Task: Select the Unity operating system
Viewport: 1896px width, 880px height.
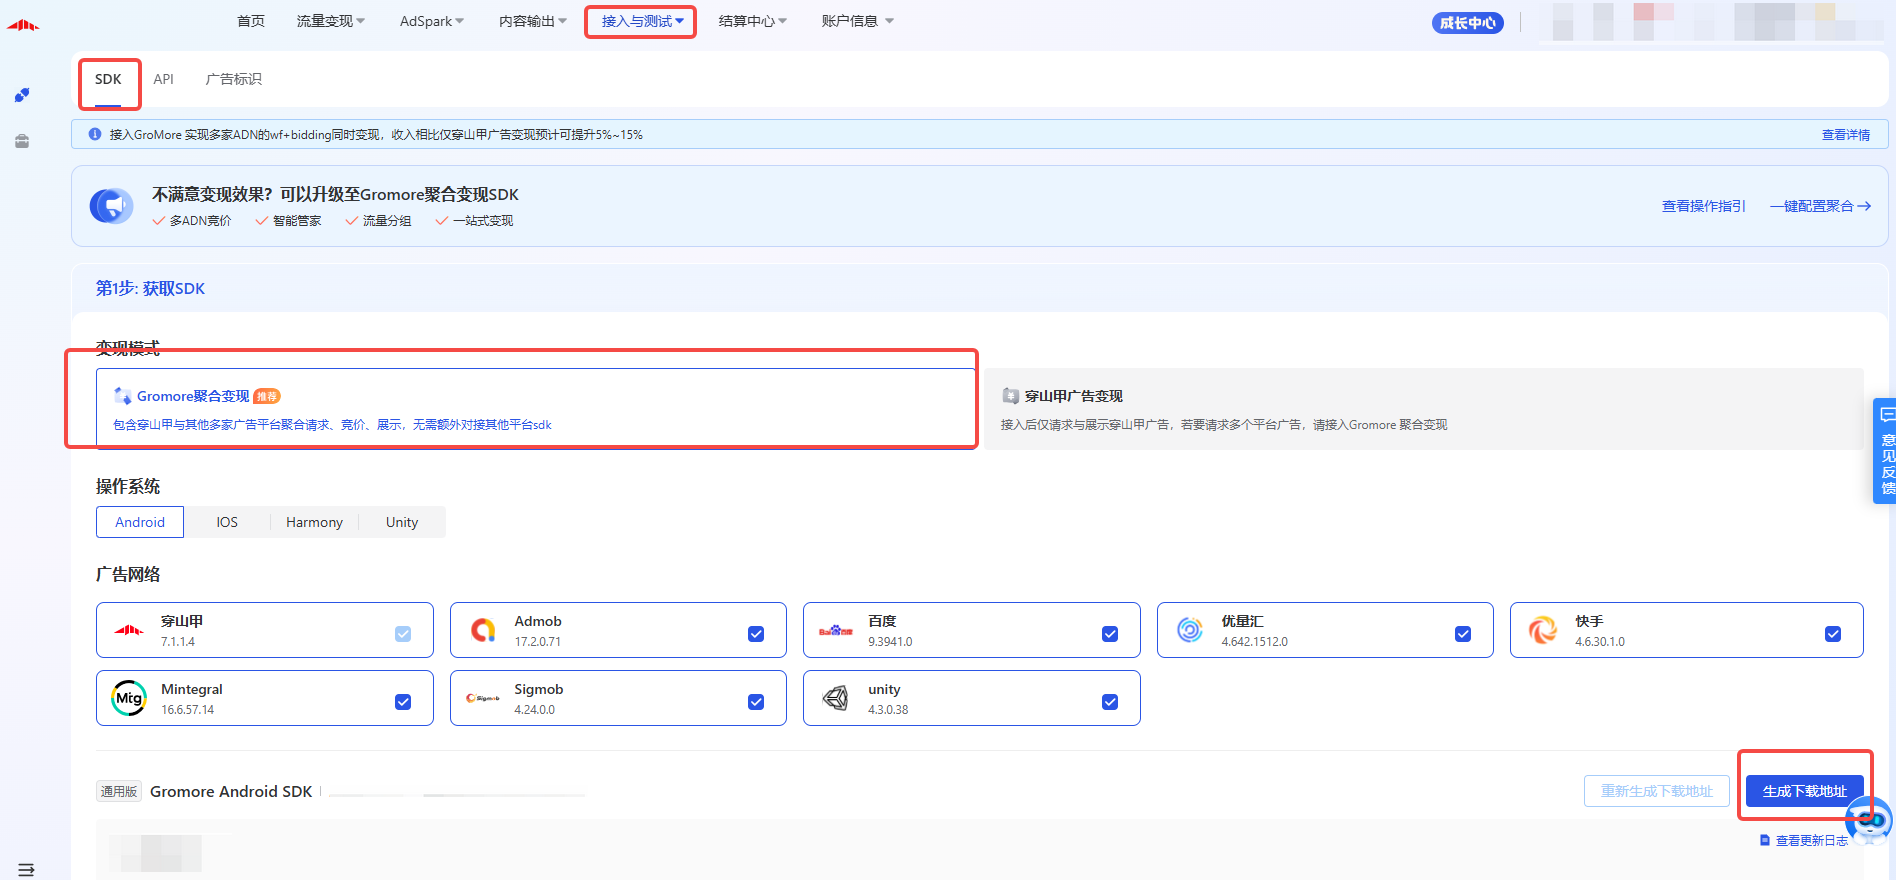Action: coord(402,522)
